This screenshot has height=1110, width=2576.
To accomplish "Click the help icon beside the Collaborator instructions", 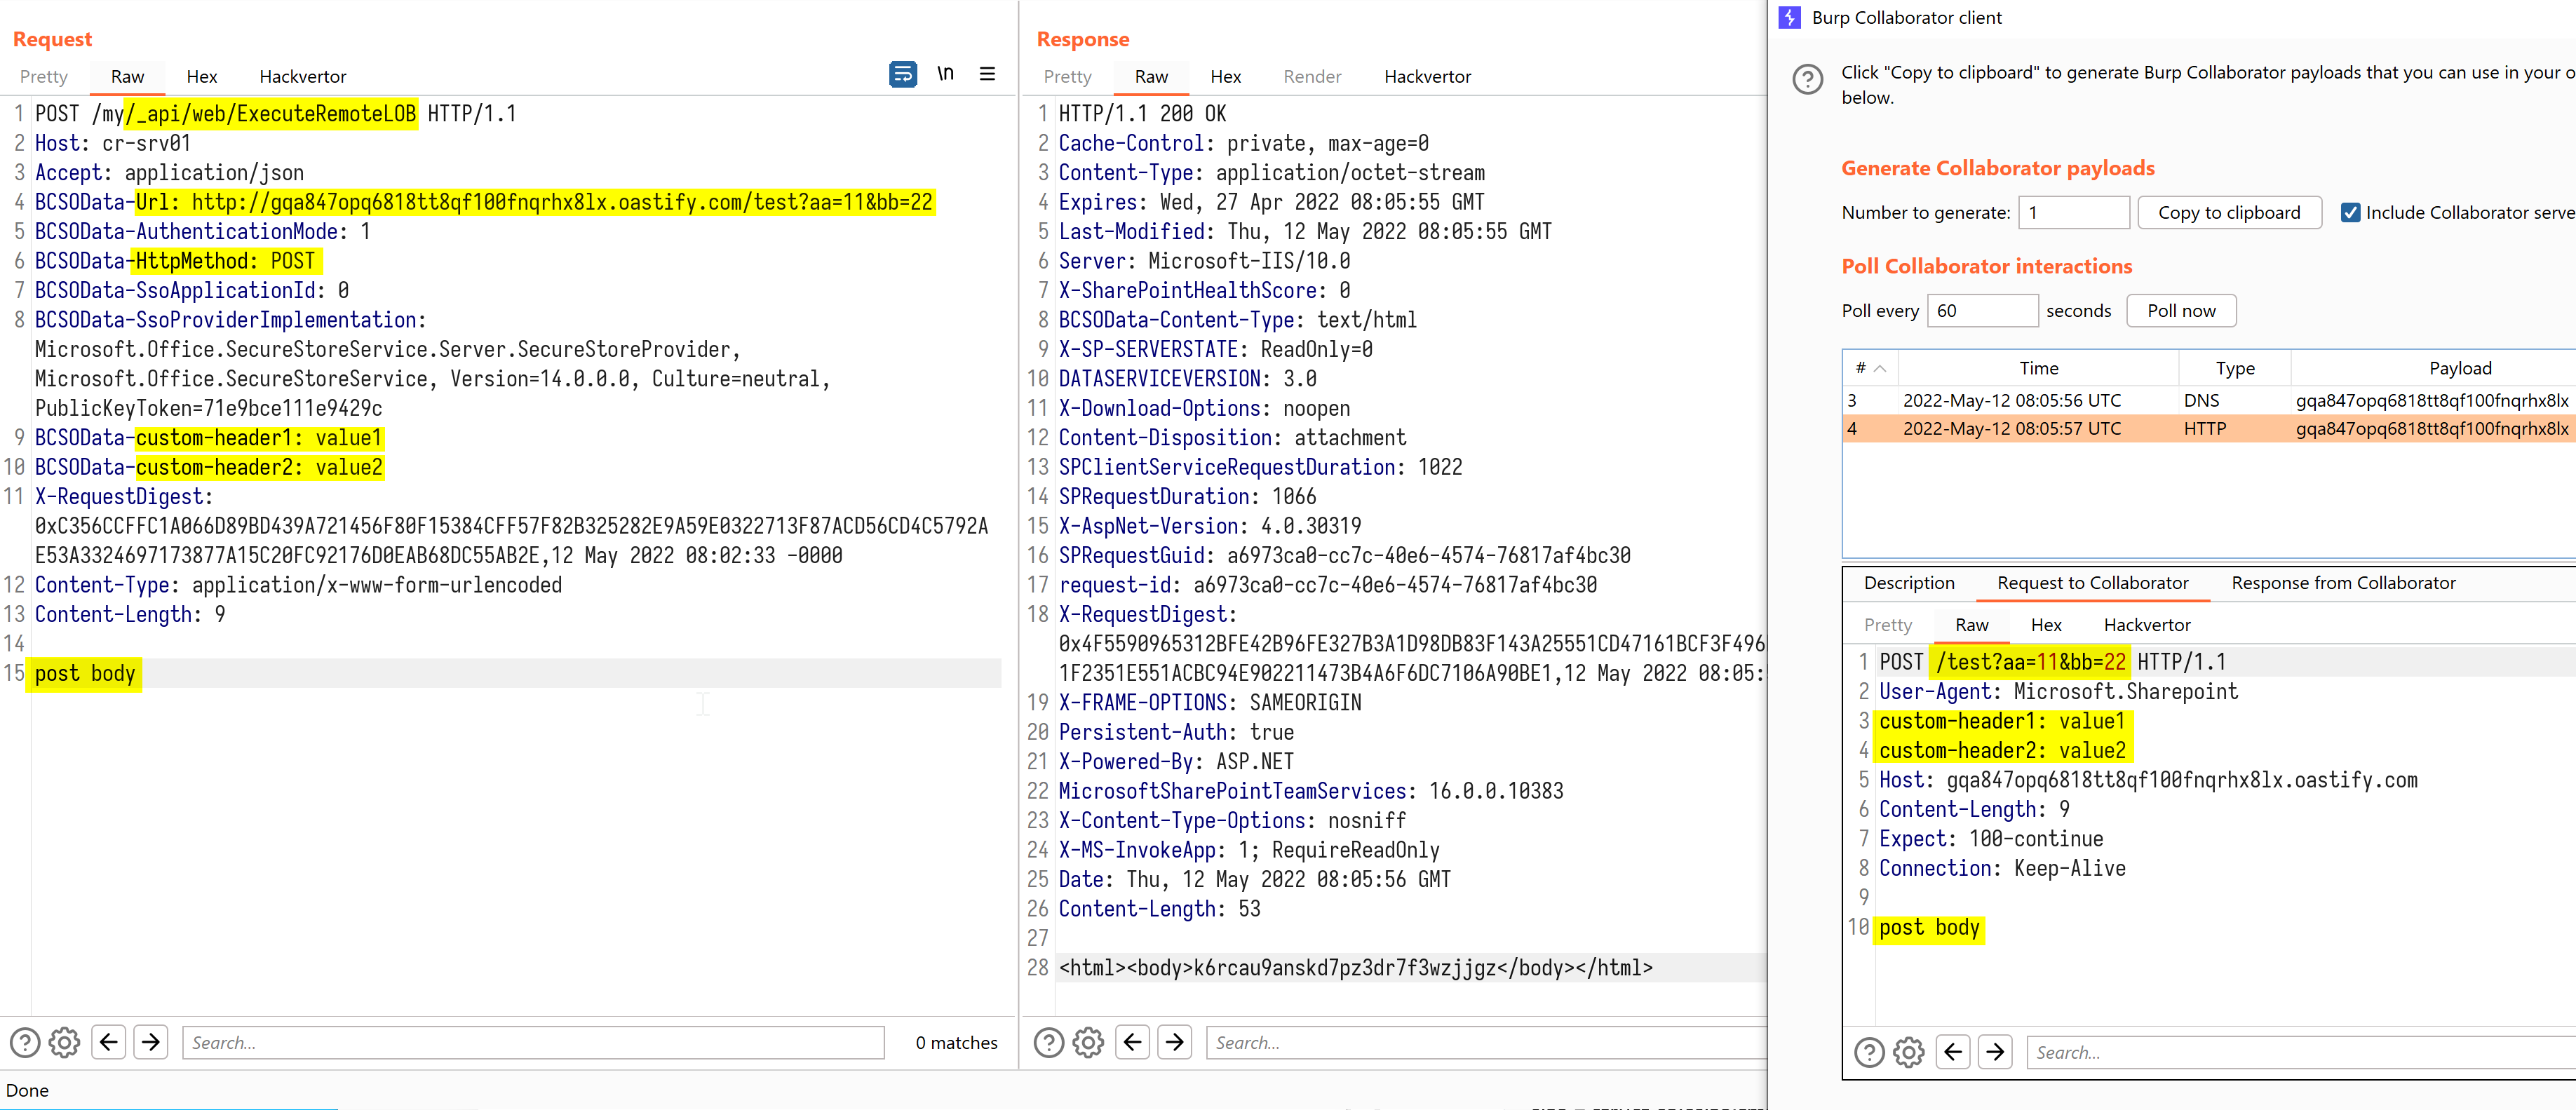I will pyautogui.click(x=1807, y=80).
